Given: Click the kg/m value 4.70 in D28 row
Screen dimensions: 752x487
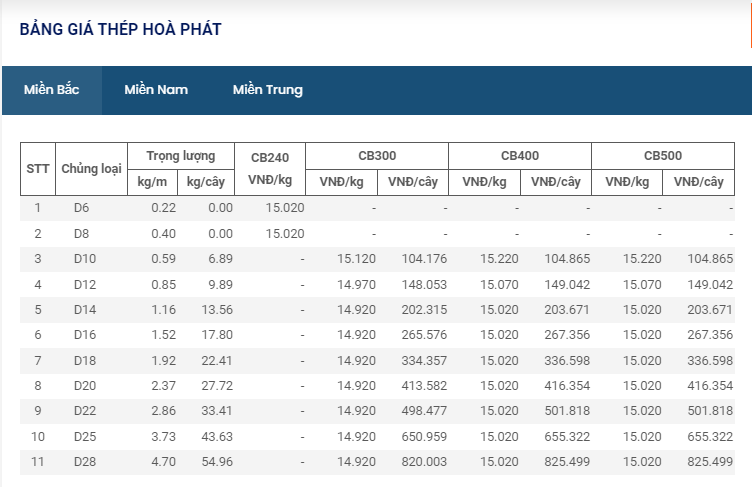Looking at the screenshot, I should [x=164, y=462].
